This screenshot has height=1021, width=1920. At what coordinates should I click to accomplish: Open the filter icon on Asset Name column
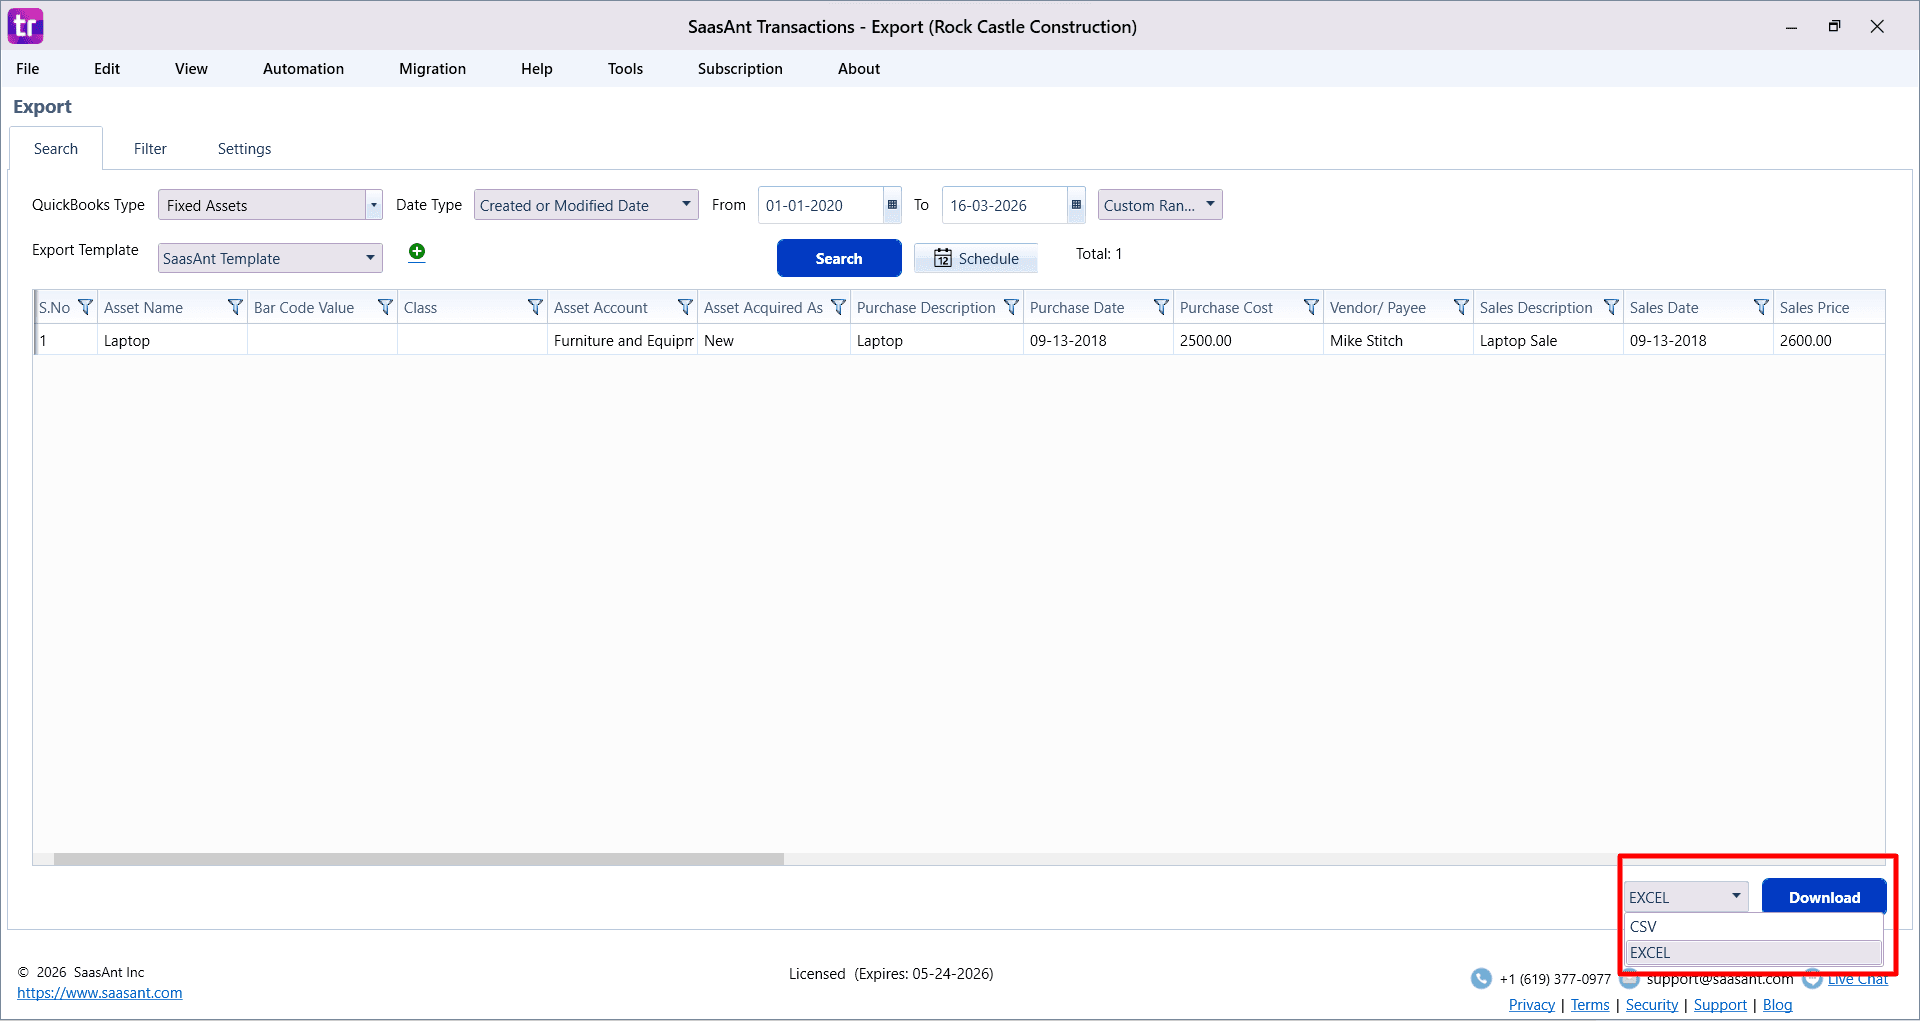tap(235, 307)
